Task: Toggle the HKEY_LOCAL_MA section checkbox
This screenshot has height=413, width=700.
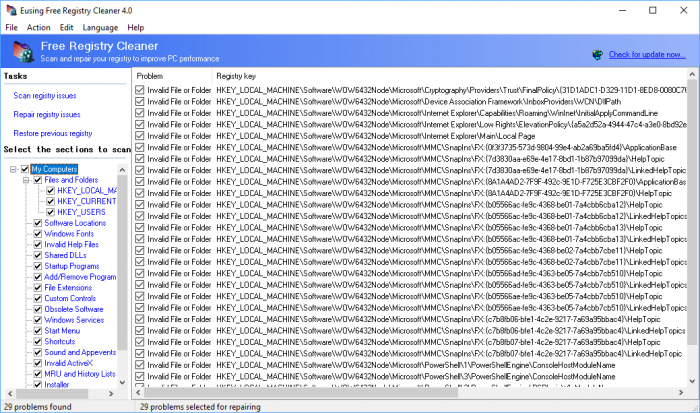Action: point(50,191)
